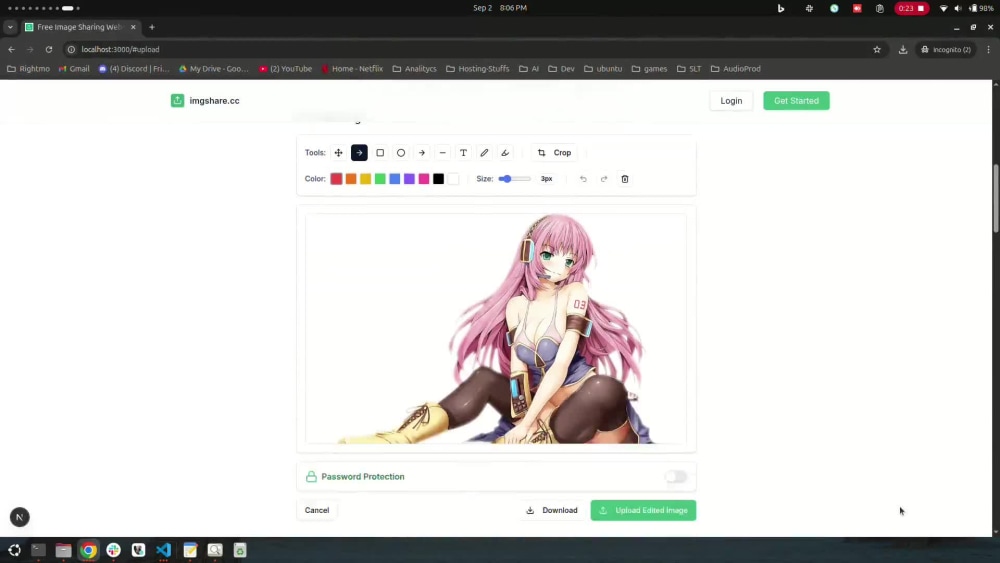Open the Files manager in the dock

(63, 550)
